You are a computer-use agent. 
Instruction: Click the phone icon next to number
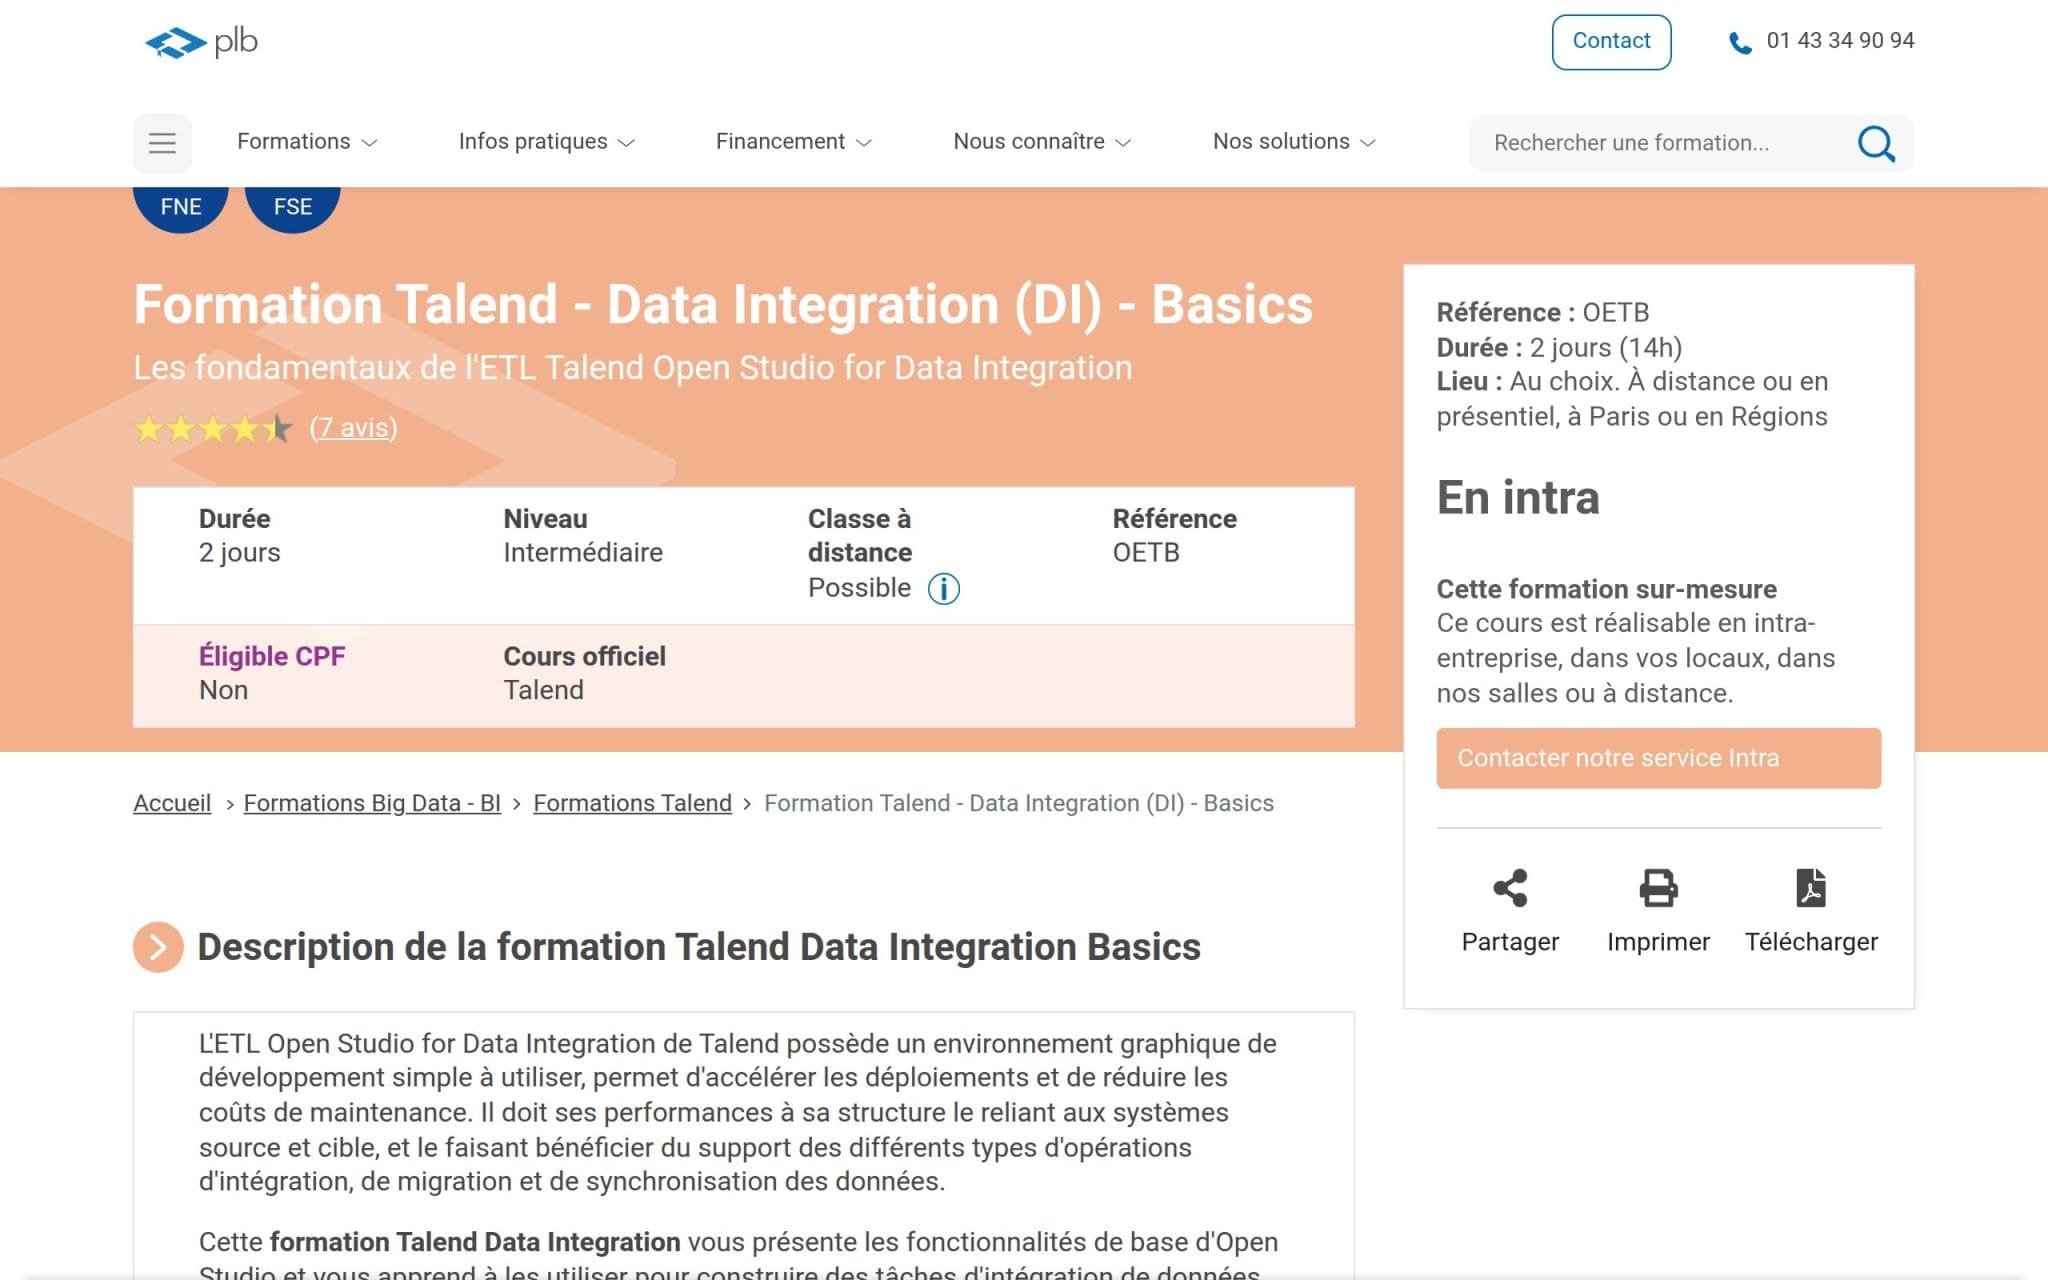[x=1740, y=43]
